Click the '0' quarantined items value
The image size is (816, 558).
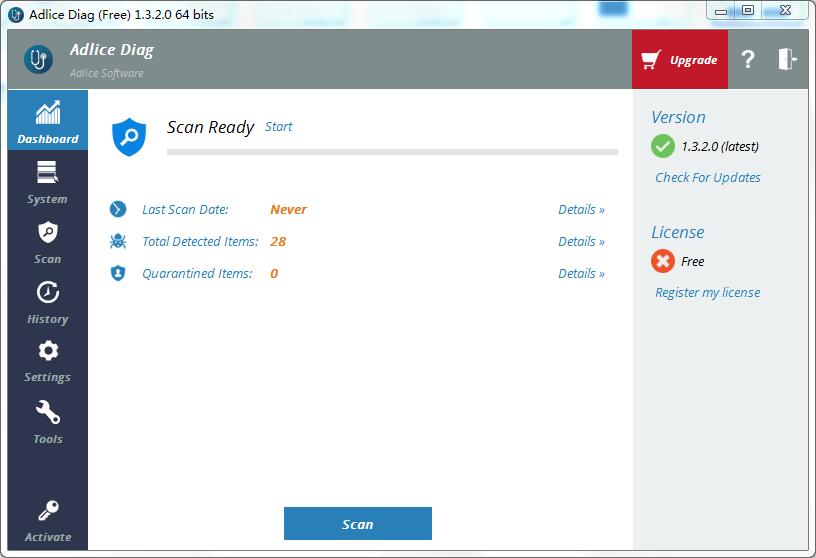274,273
